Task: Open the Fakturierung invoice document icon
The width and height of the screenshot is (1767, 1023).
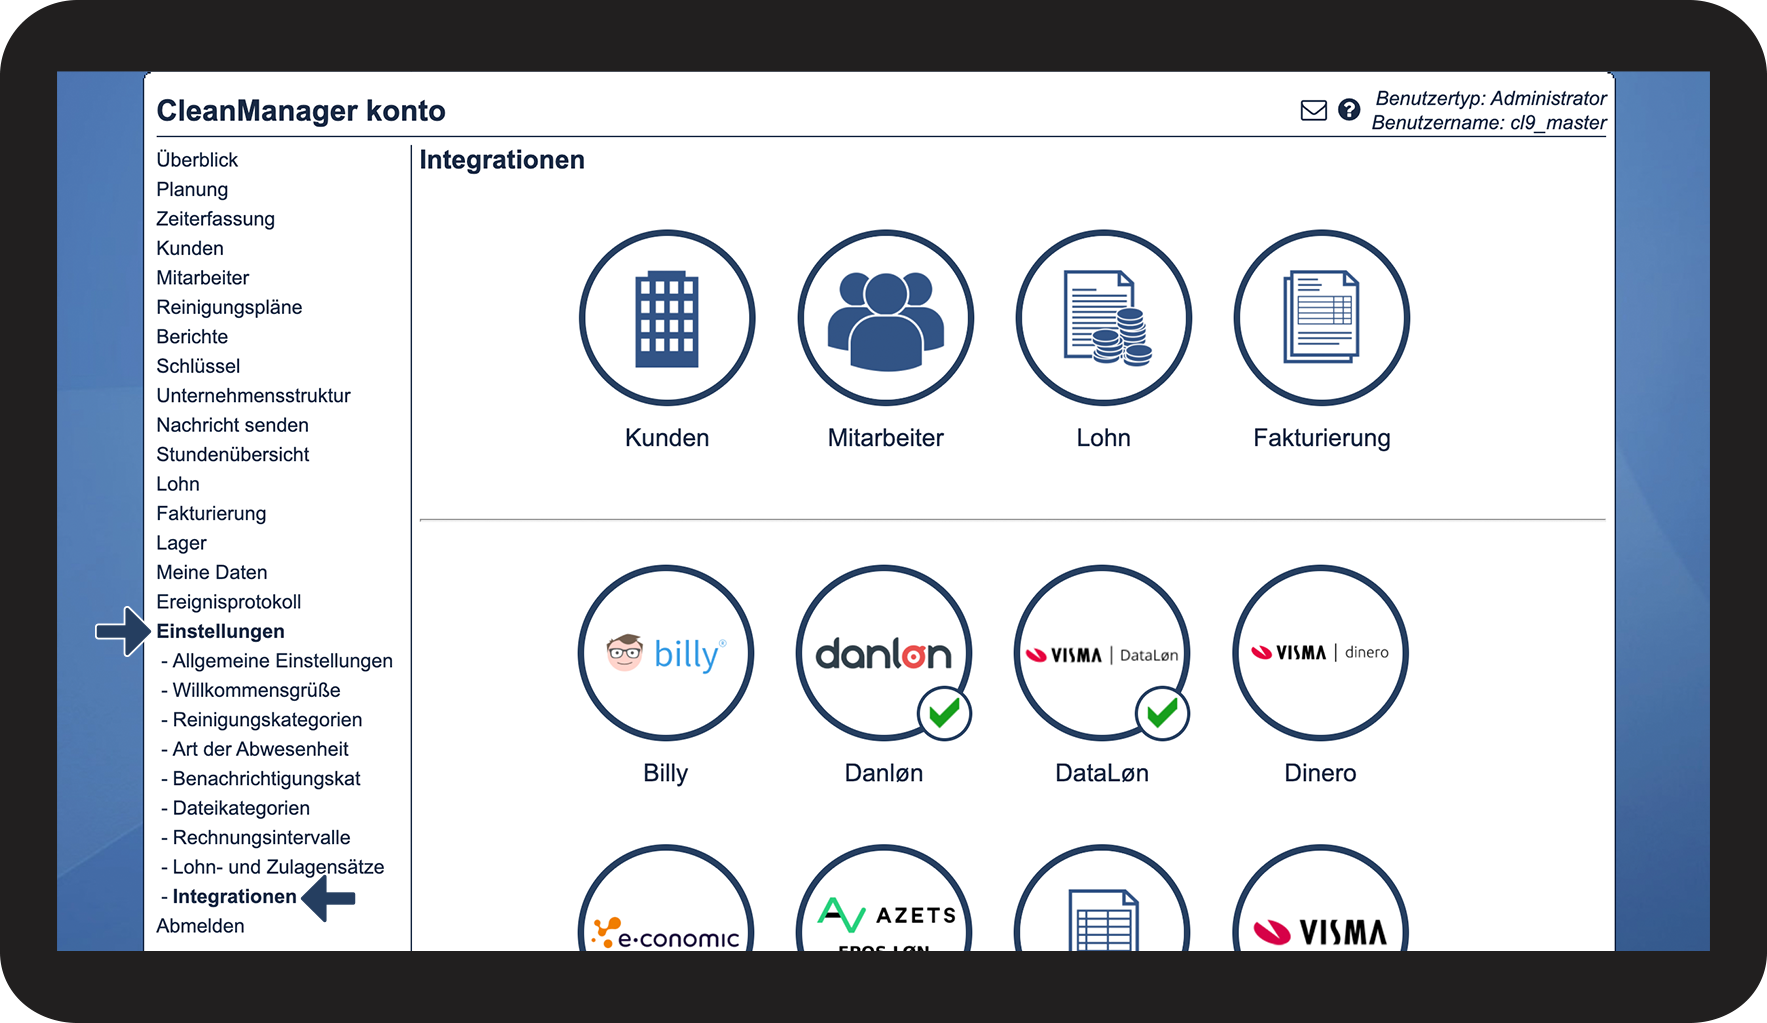Action: (1321, 318)
